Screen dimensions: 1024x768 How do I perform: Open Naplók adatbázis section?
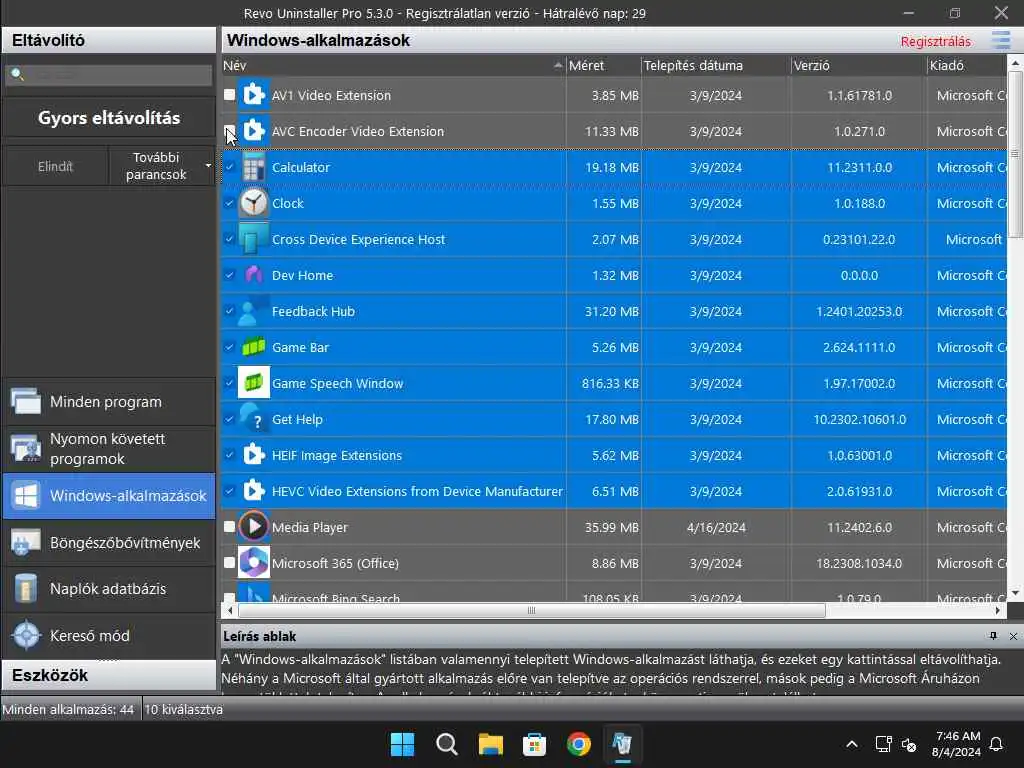point(109,589)
